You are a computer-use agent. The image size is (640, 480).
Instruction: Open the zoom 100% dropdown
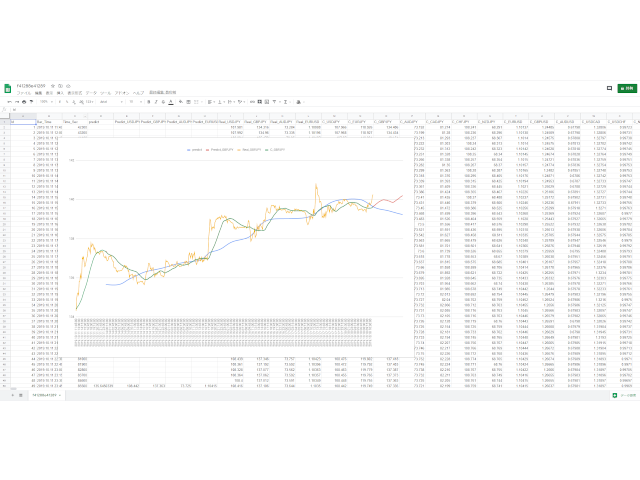pyautogui.click(x=46, y=102)
